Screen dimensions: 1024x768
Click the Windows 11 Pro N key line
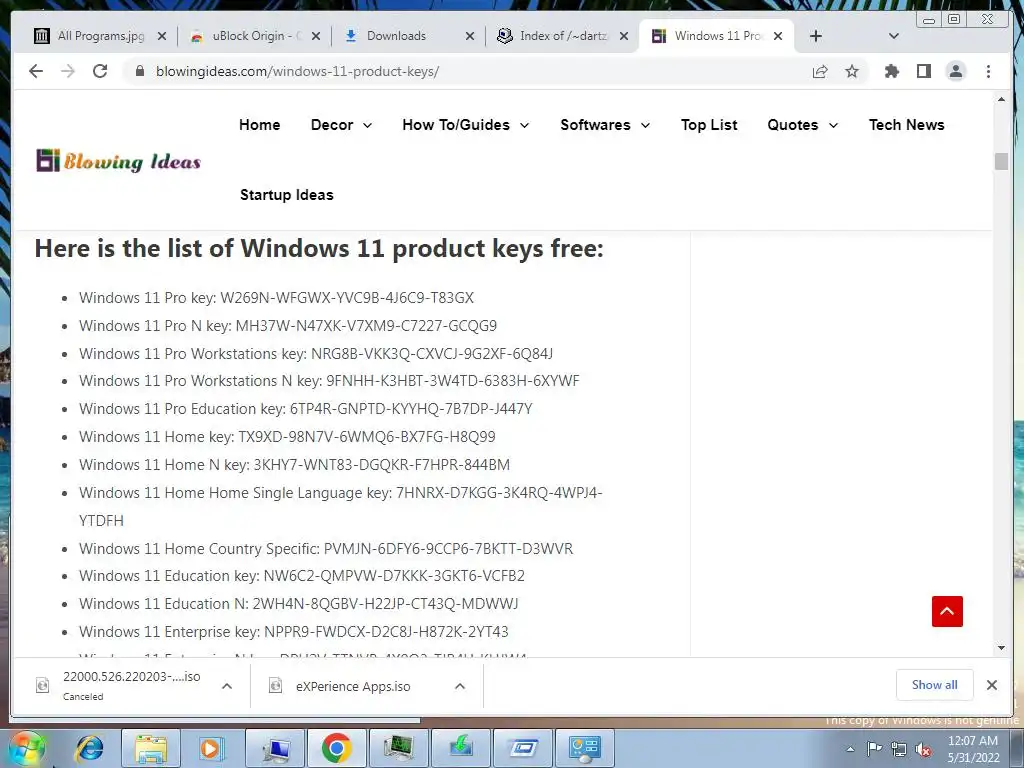click(x=288, y=326)
